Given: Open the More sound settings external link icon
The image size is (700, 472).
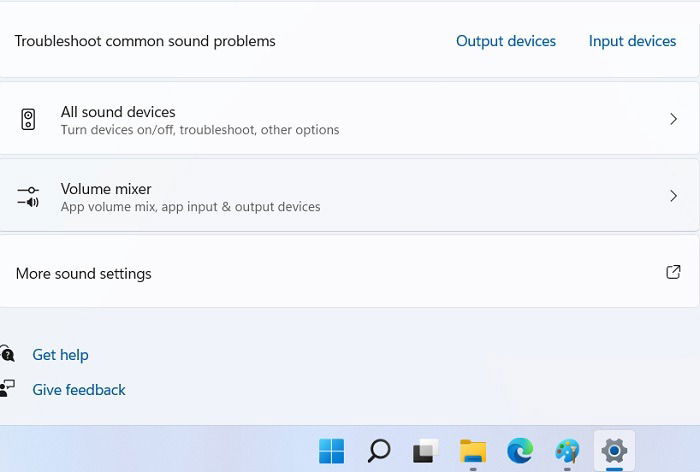Looking at the screenshot, I should pyautogui.click(x=673, y=272).
